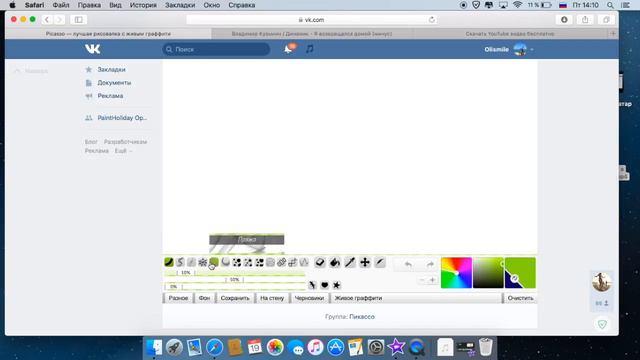
Task: Click the vk.com address bar
Action: pos(311,20)
